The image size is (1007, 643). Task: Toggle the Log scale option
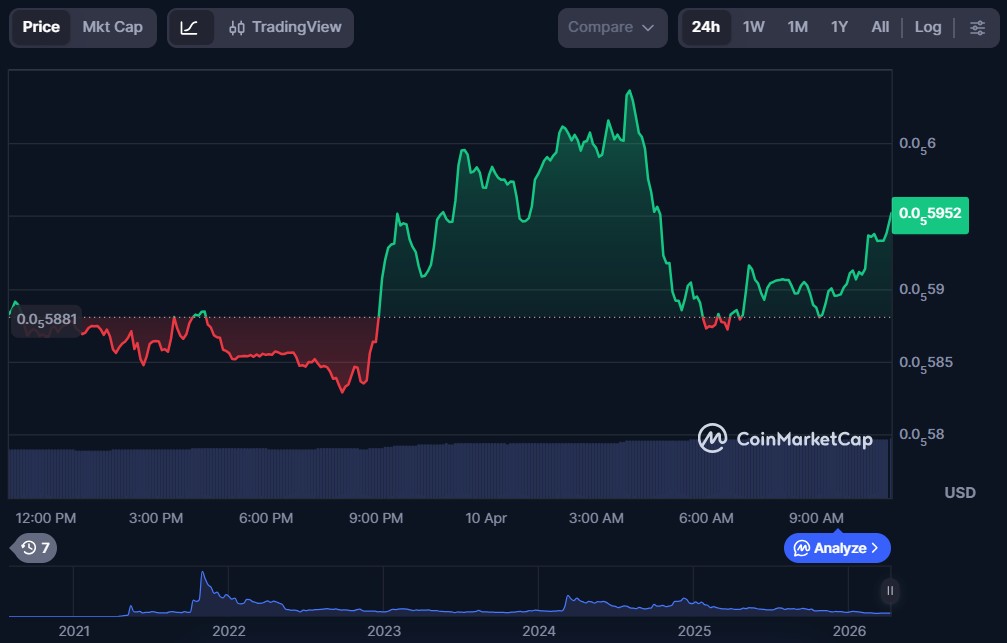click(x=927, y=27)
